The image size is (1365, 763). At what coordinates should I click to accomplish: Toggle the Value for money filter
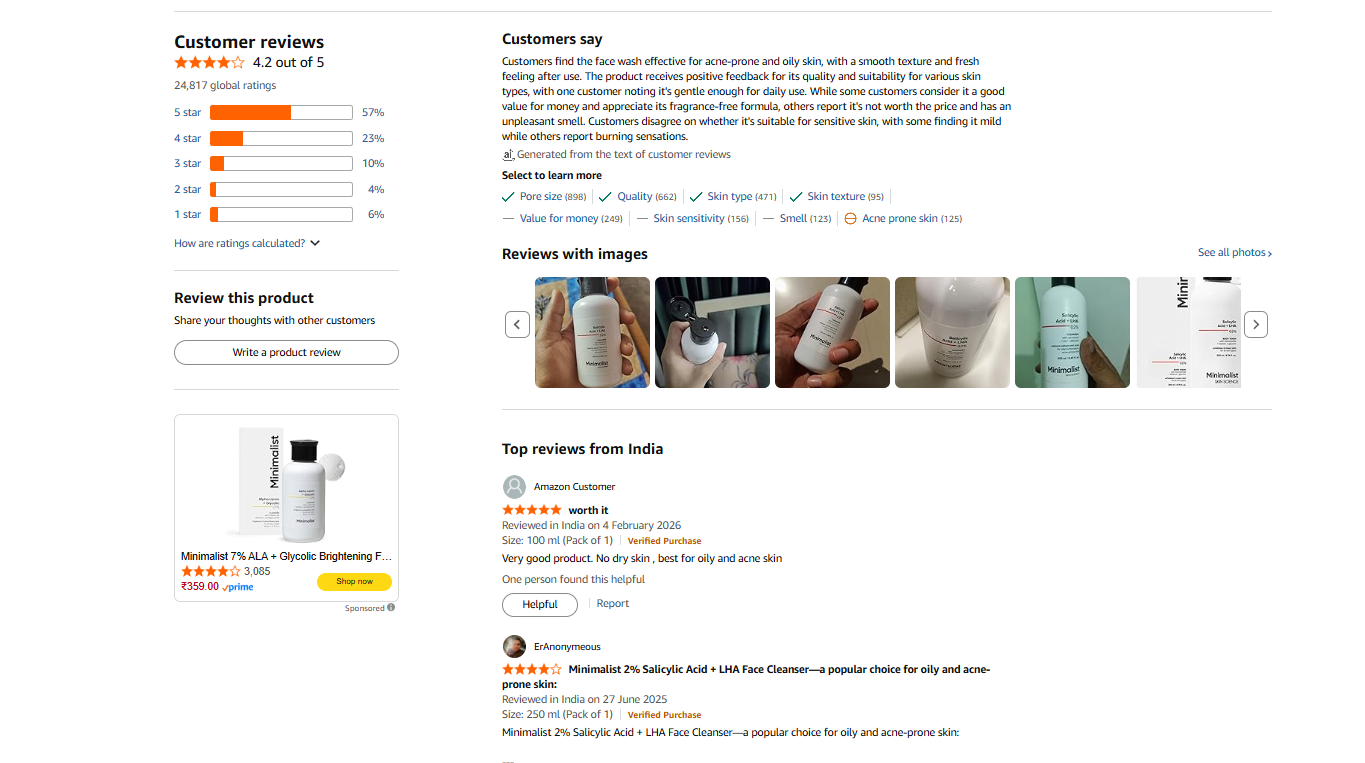click(563, 218)
